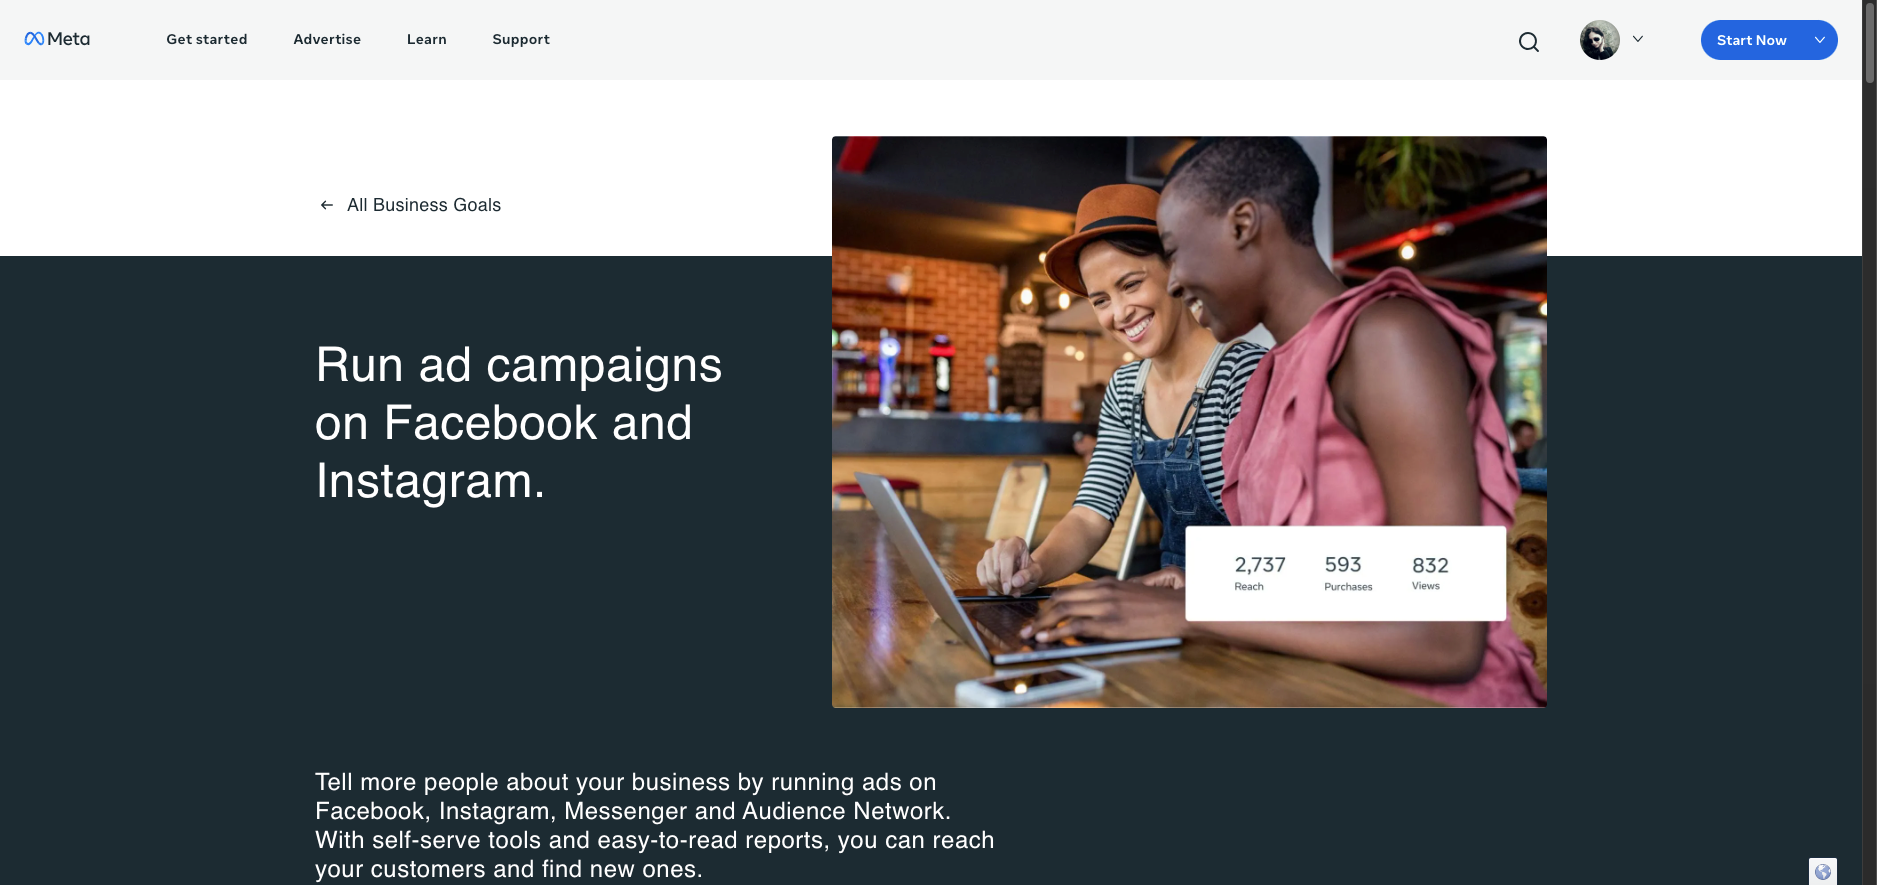Expand the Start Now dropdown arrow
Image resolution: width=1877 pixels, height=885 pixels.
[x=1819, y=40]
